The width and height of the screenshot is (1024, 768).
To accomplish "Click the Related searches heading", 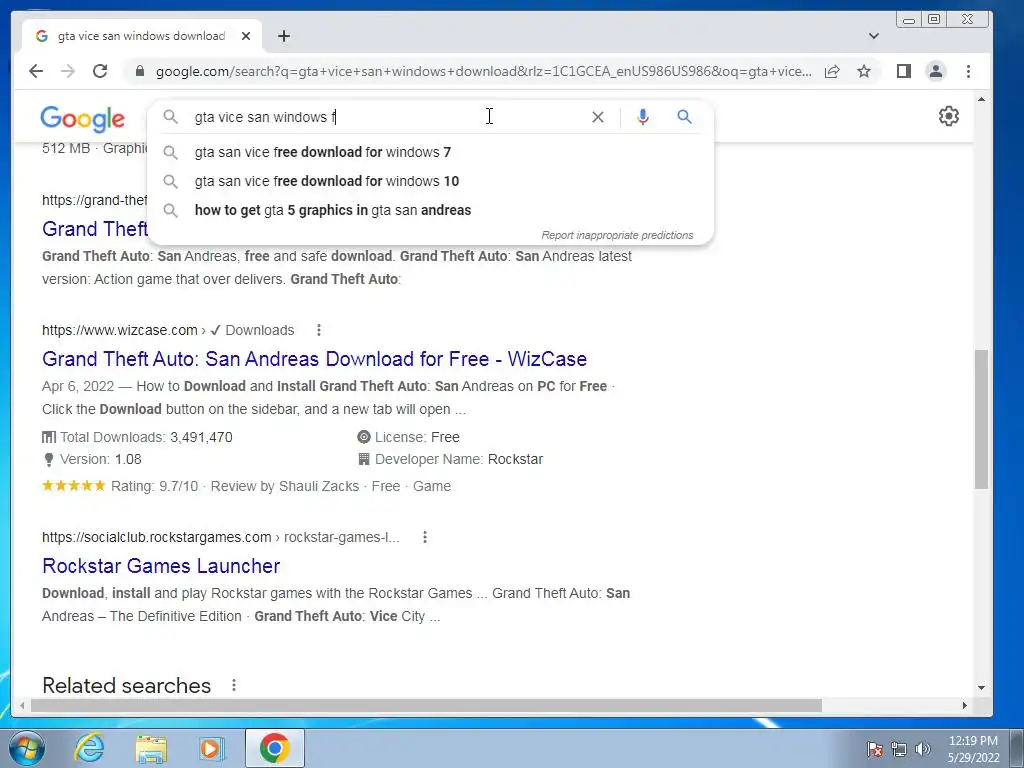I will [127, 685].
